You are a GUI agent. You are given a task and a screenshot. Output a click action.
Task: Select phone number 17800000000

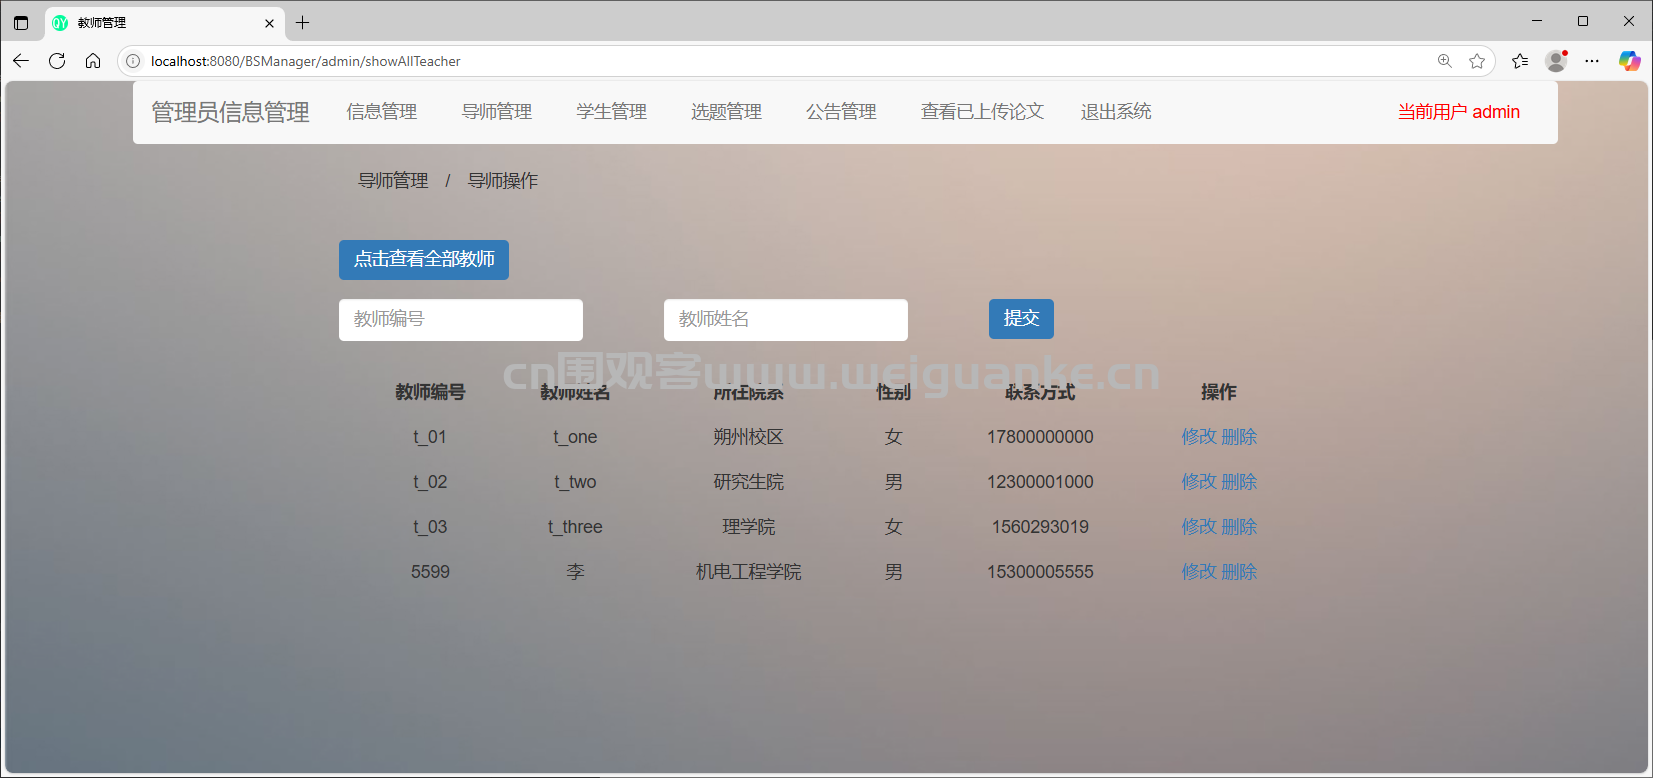(x=1040, y=437)
